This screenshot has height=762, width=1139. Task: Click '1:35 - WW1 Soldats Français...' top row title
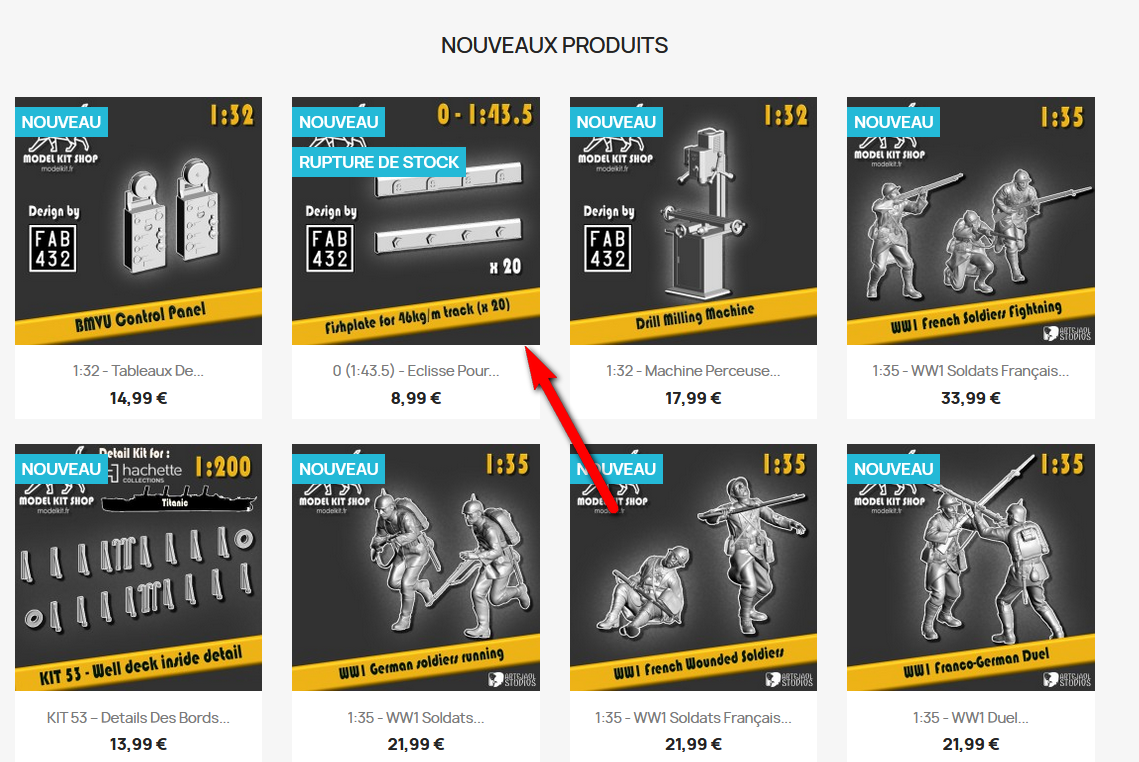[x=970, y=370]
